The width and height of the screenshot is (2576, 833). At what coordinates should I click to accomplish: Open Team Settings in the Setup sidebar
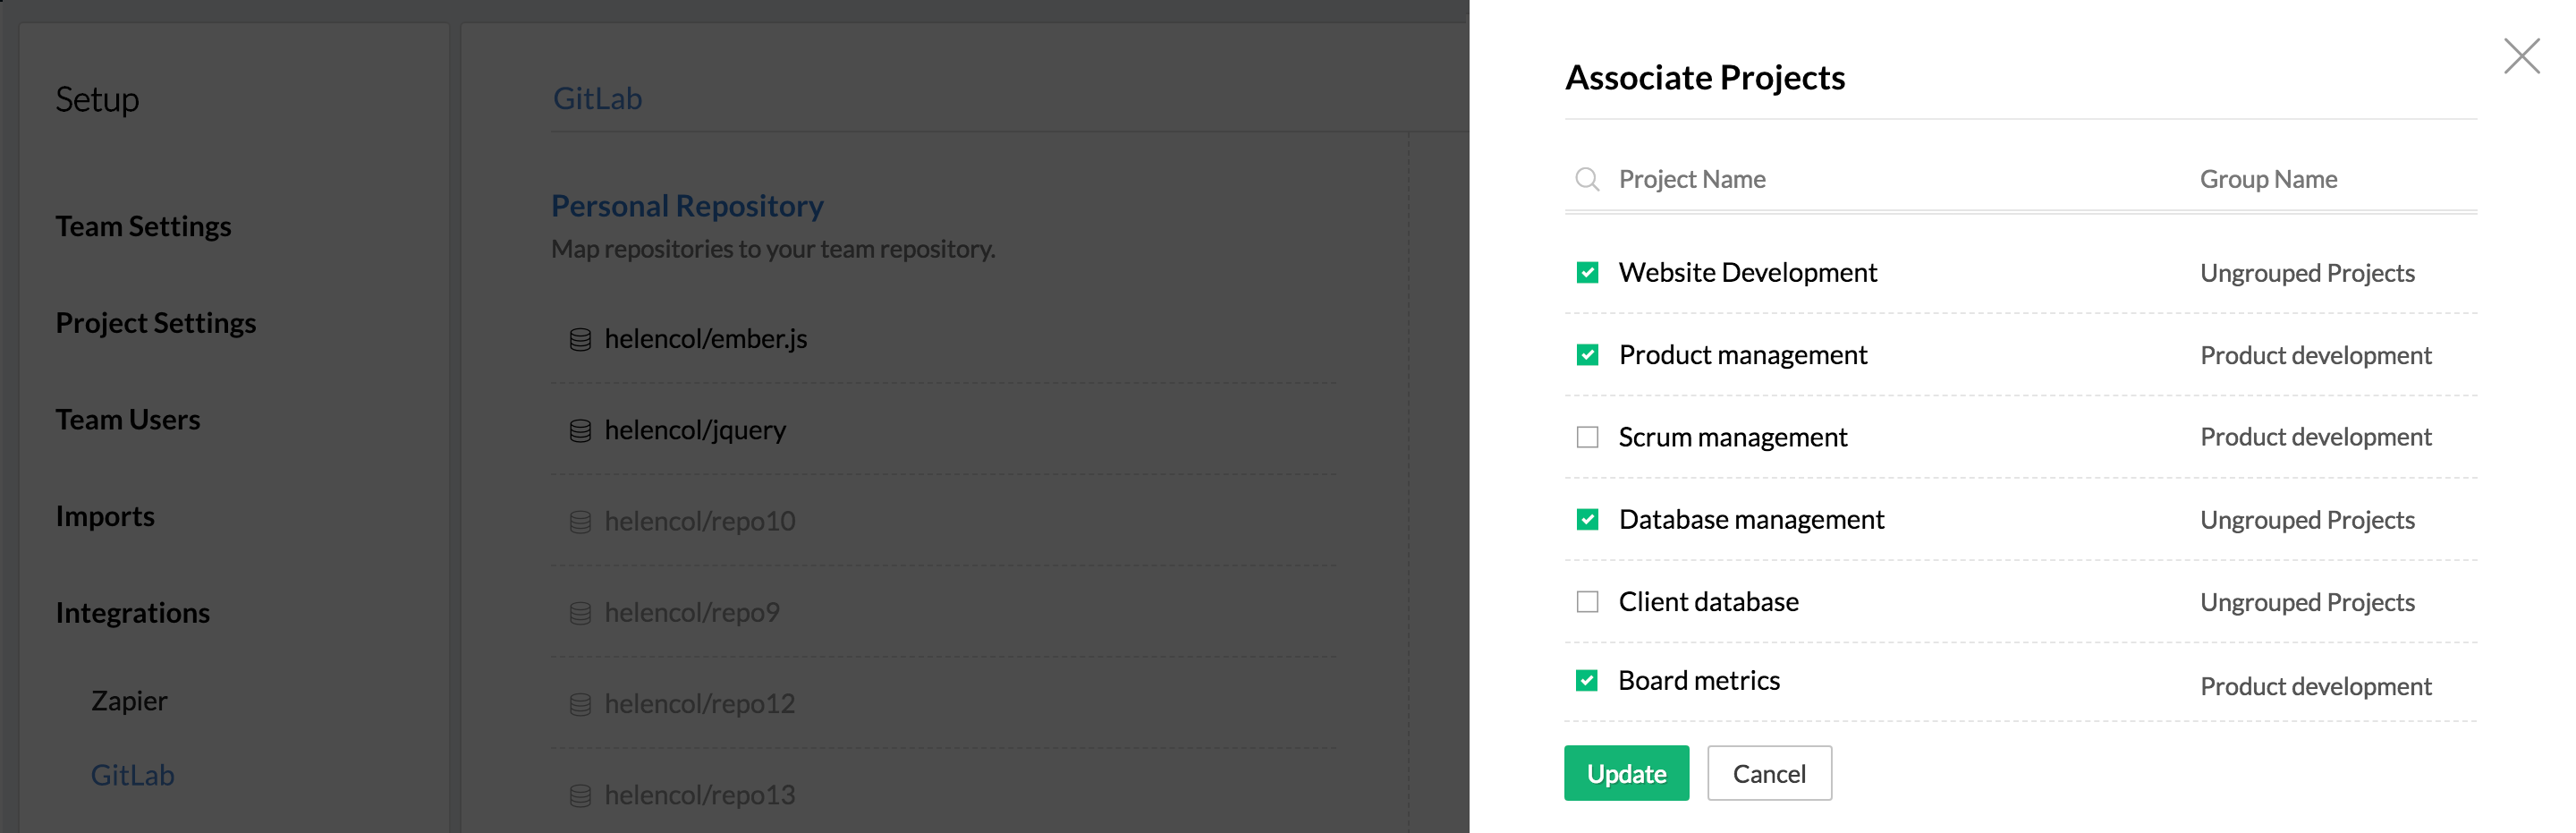click(x=143, y=226)
